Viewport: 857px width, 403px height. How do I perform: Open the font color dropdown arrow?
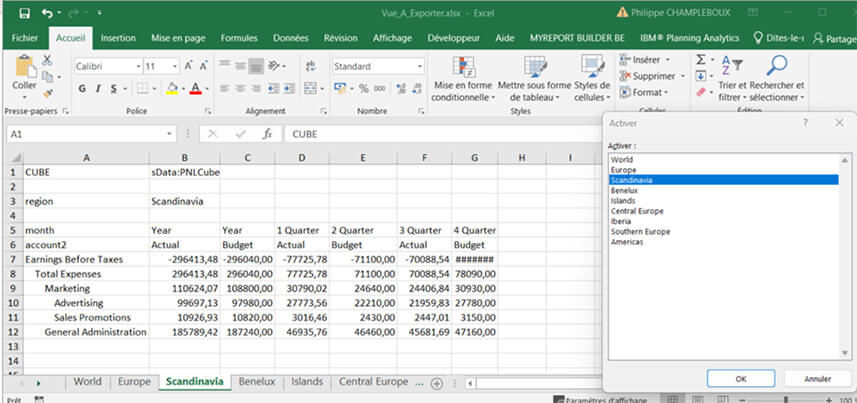coord(207,89)
